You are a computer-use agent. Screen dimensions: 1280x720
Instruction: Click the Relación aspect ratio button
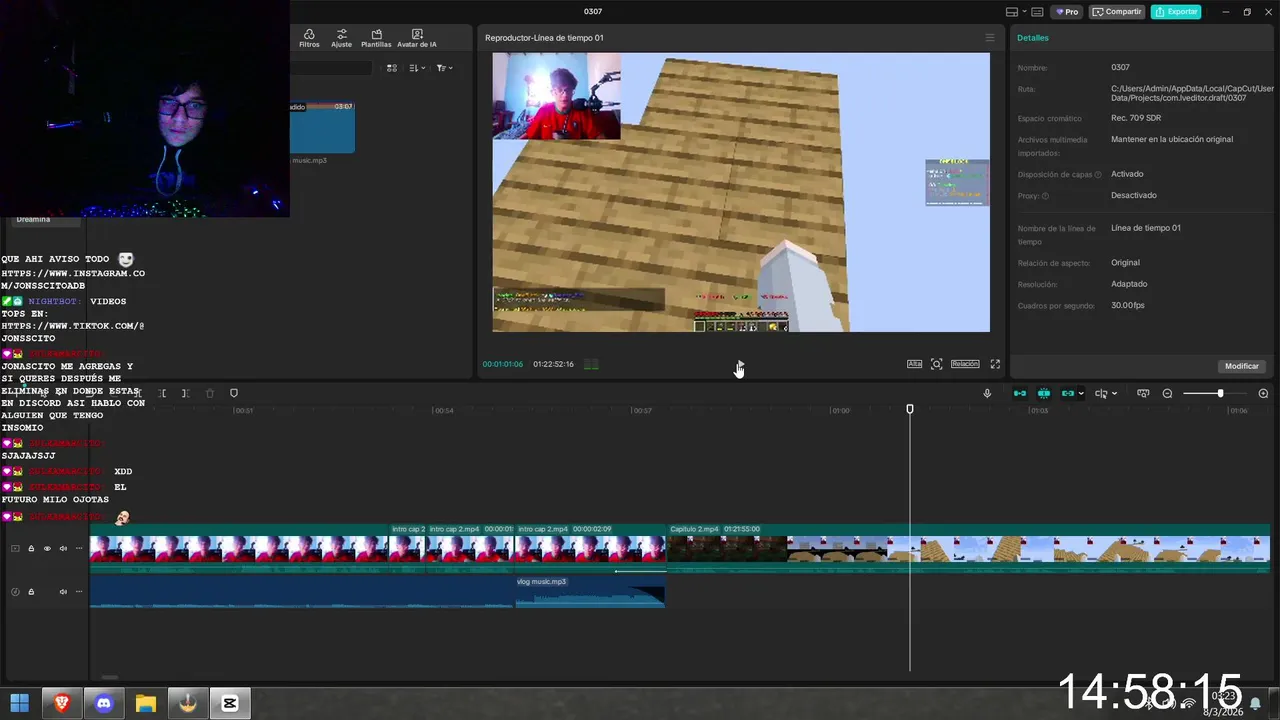[965, 364]
